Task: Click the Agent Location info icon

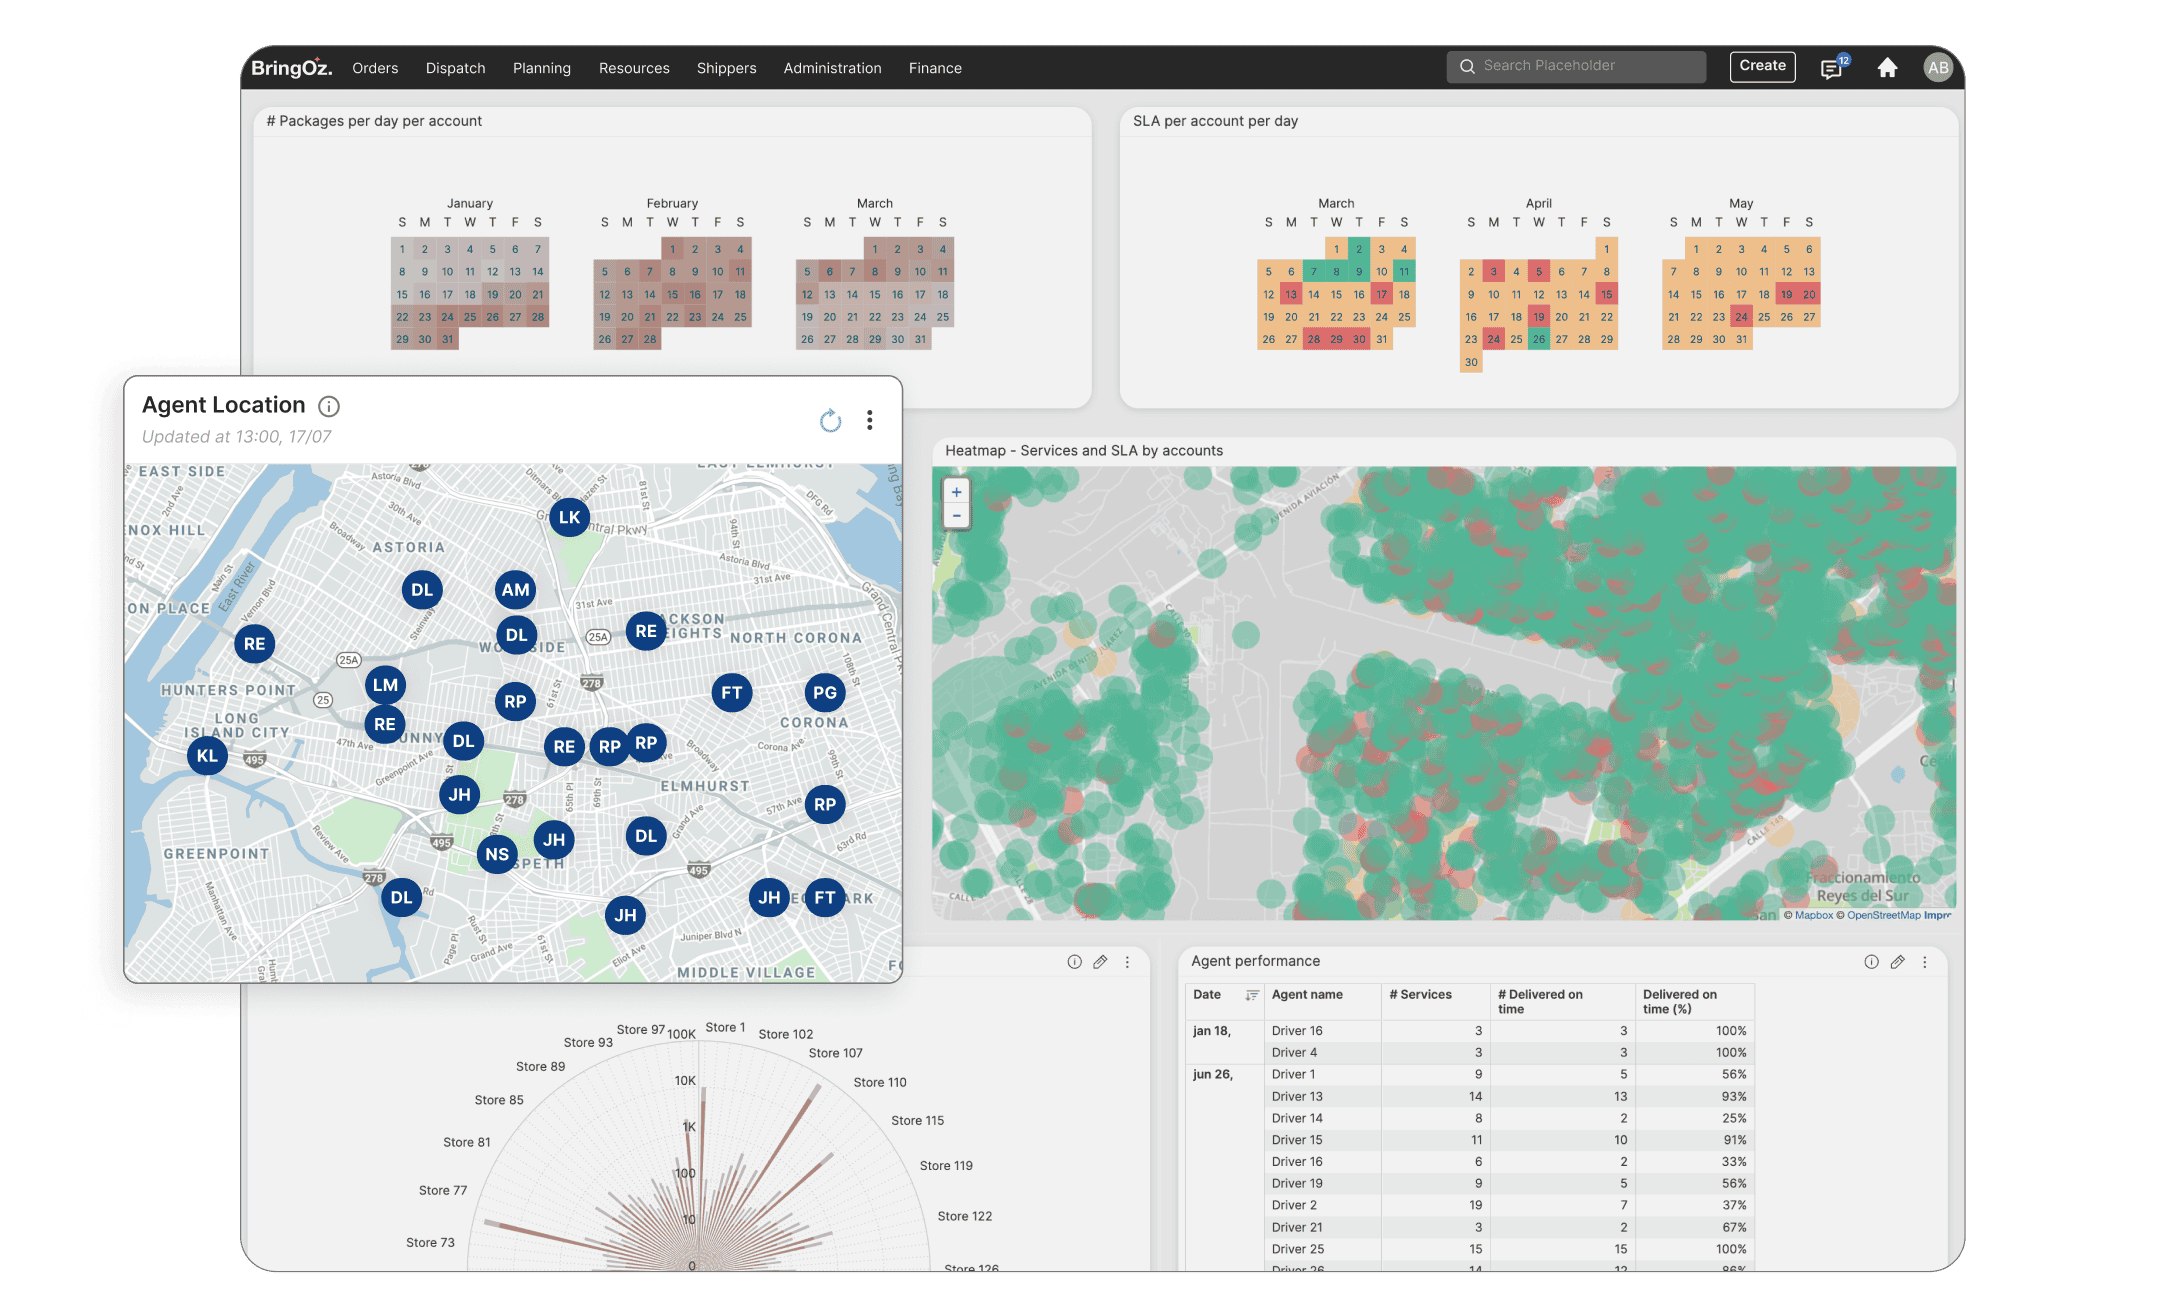Action: click(328, 405)
